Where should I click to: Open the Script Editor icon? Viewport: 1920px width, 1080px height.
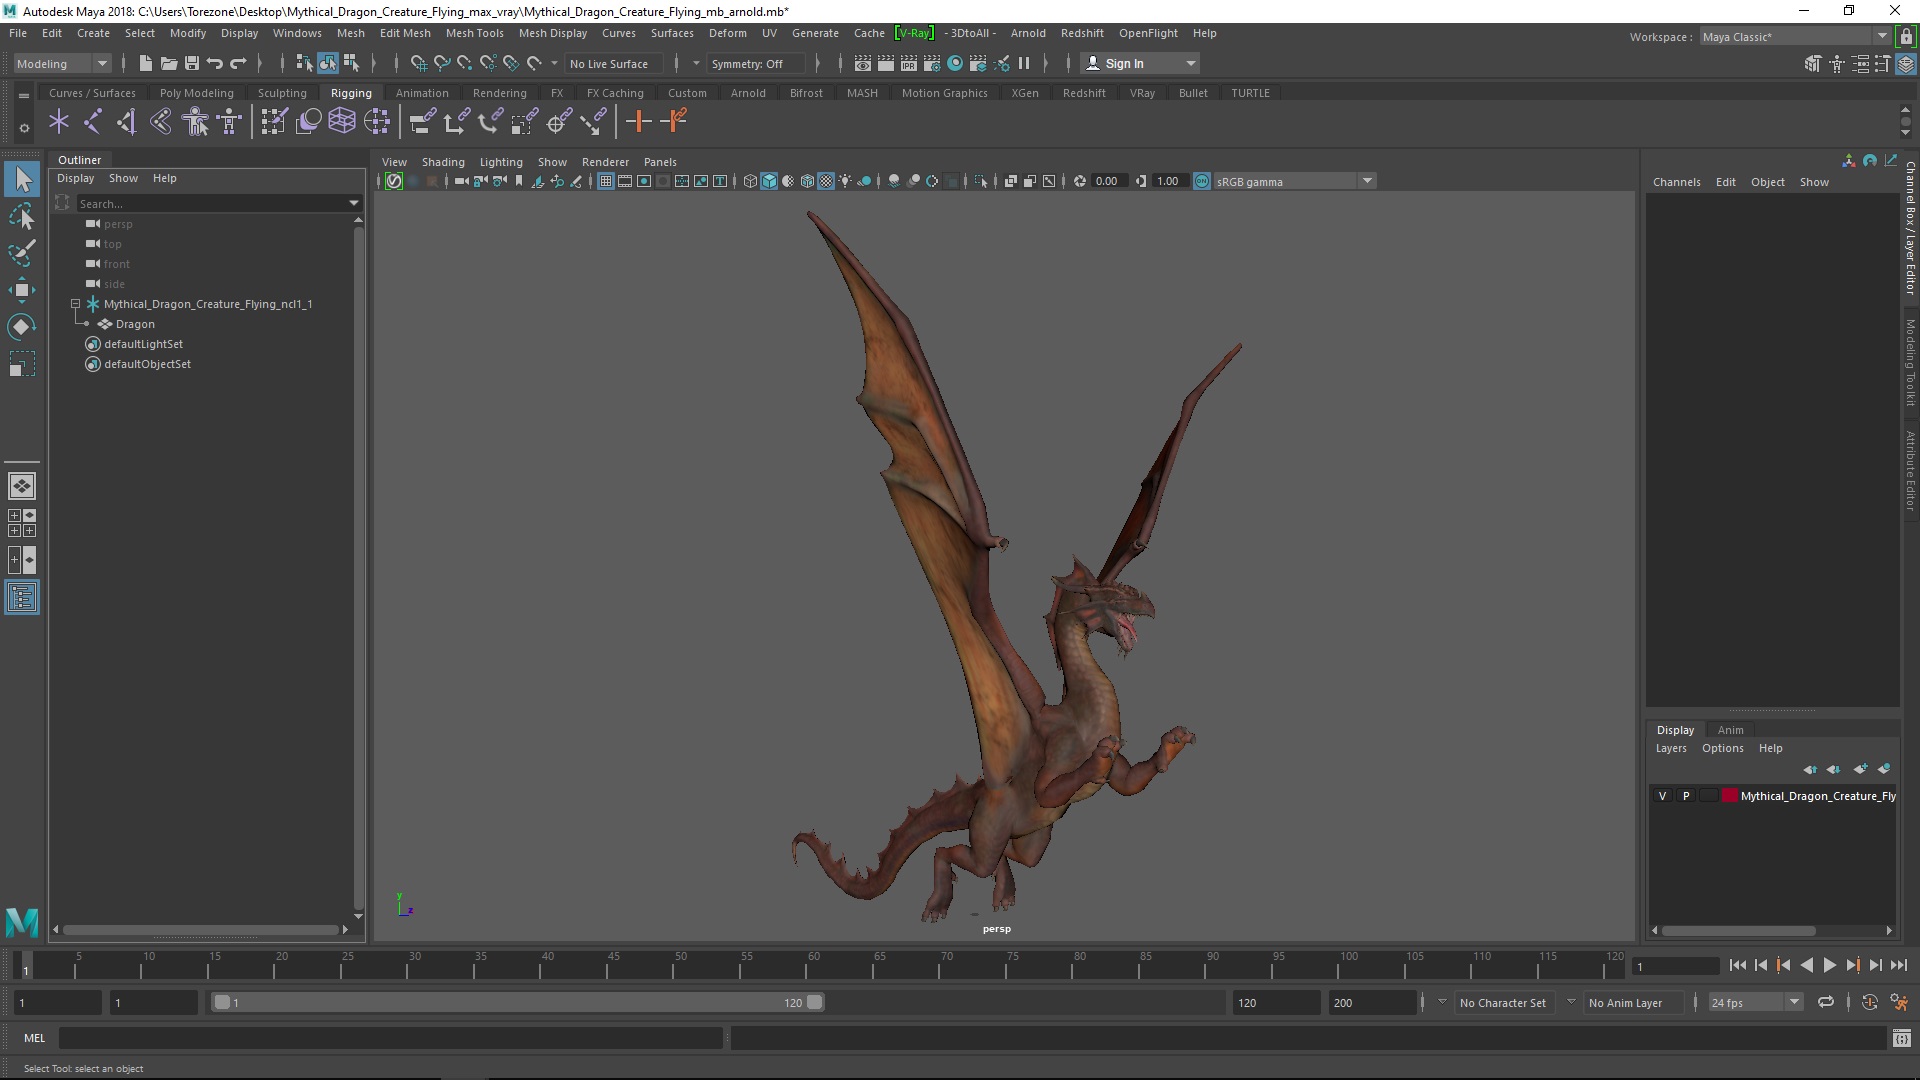click(1902, 1039)
